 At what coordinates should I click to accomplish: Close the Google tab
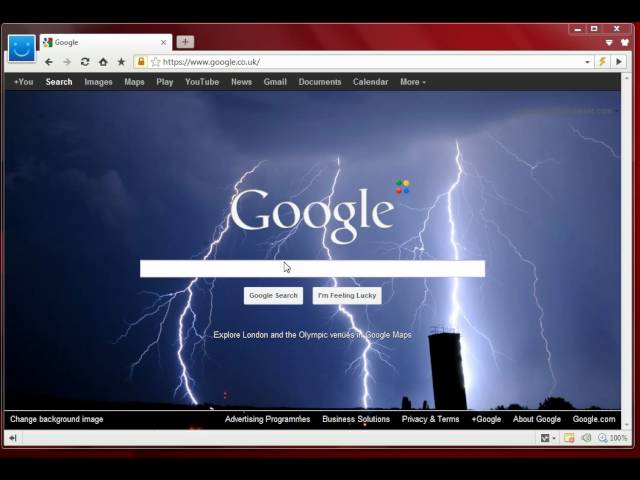163,42
